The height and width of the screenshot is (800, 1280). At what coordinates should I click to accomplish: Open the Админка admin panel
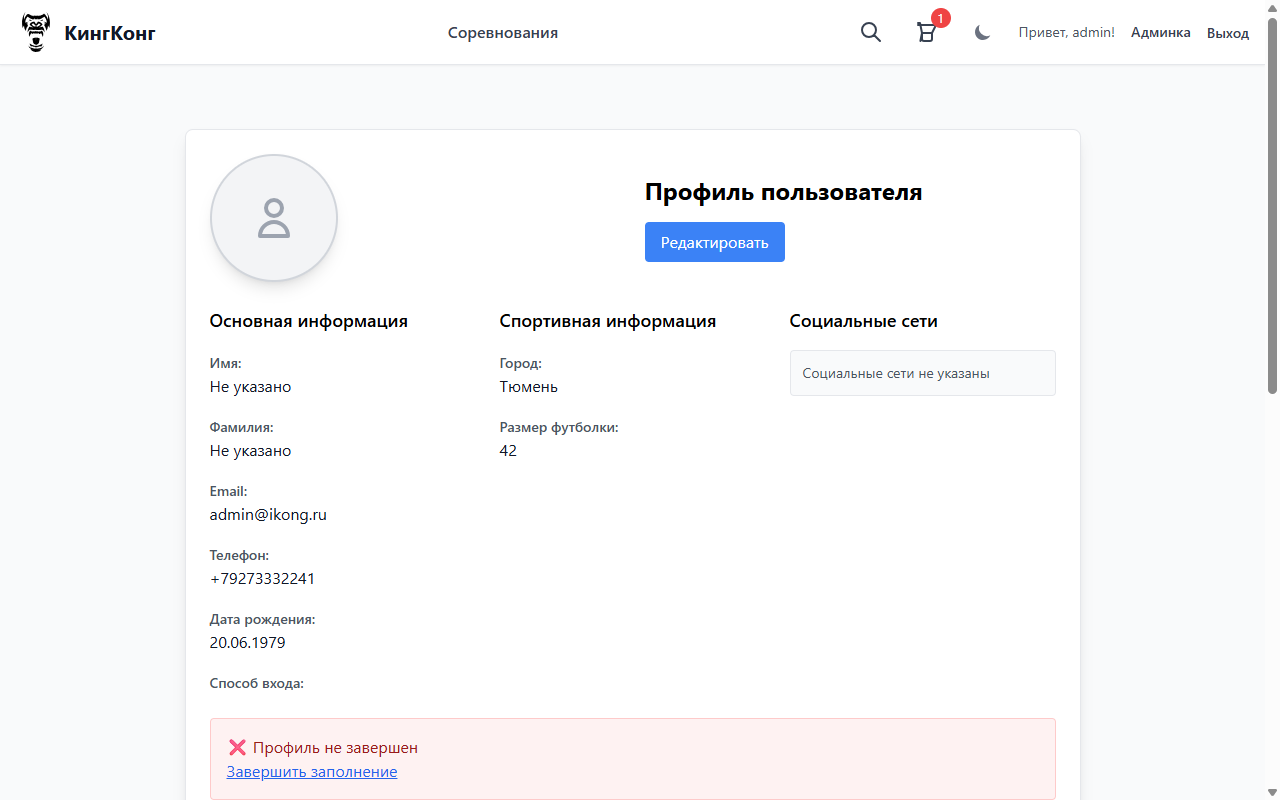pos(1160,32)
